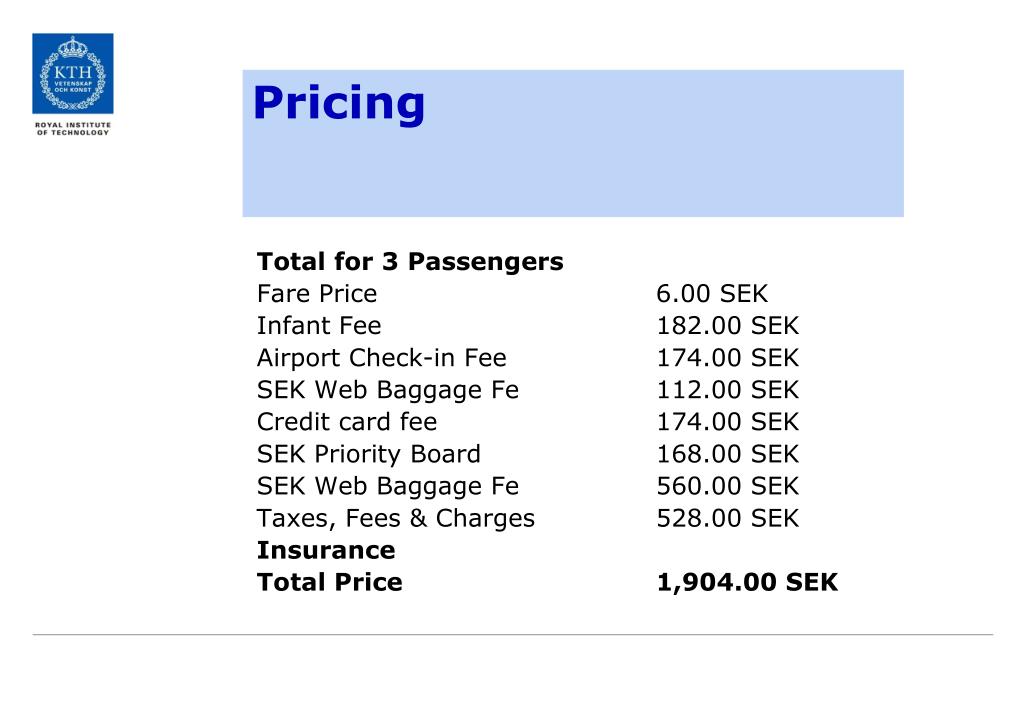Select the Pricing slide title
1023x723 pixels.
(x=339, y=104)
